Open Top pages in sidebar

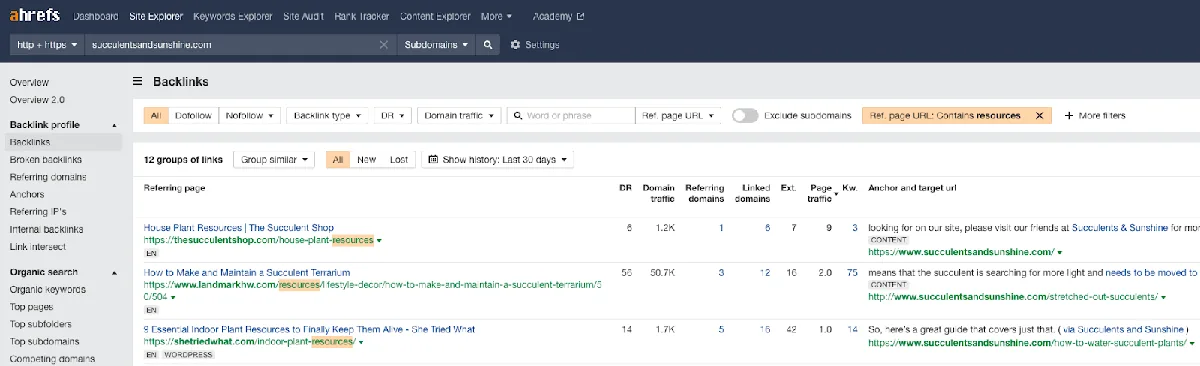coord(32,307)
